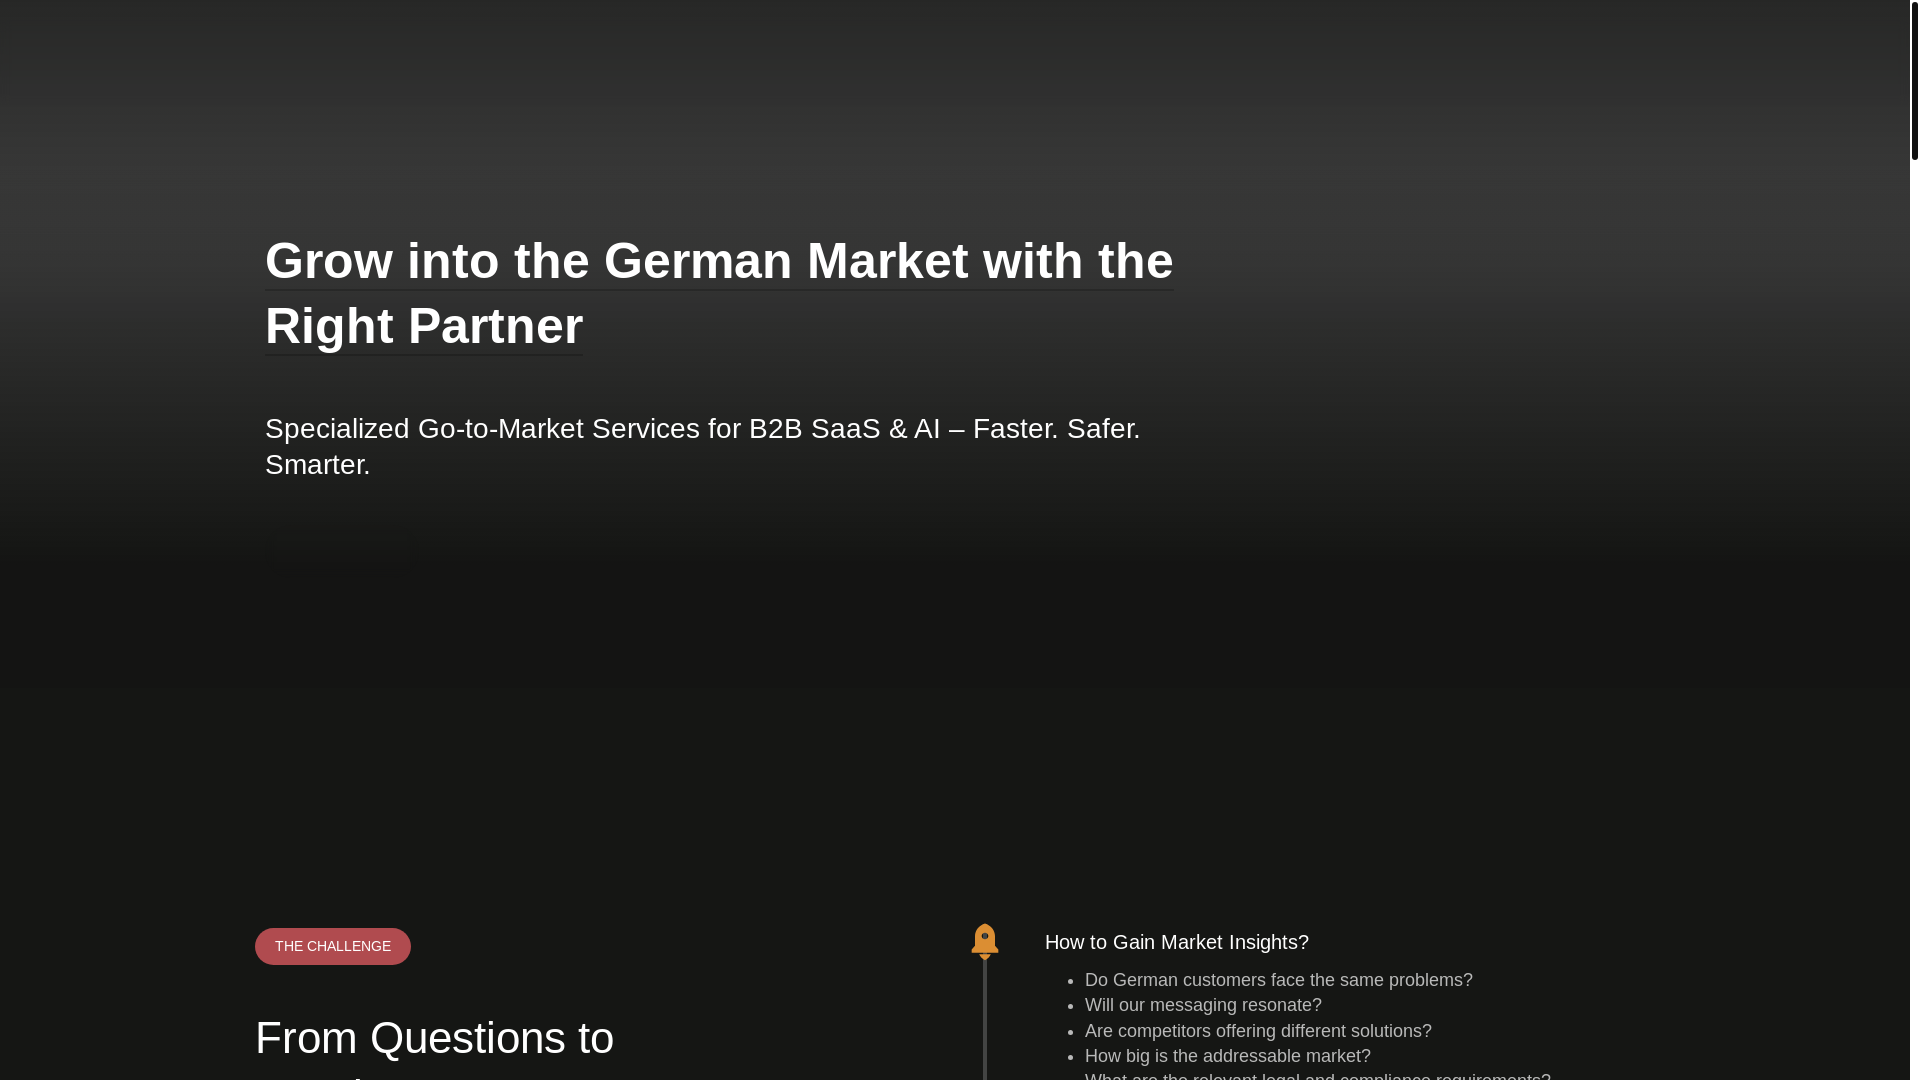Click the orange rocket icon
The height and width of the screenshot is (1080, 1920).
[984, 941]
